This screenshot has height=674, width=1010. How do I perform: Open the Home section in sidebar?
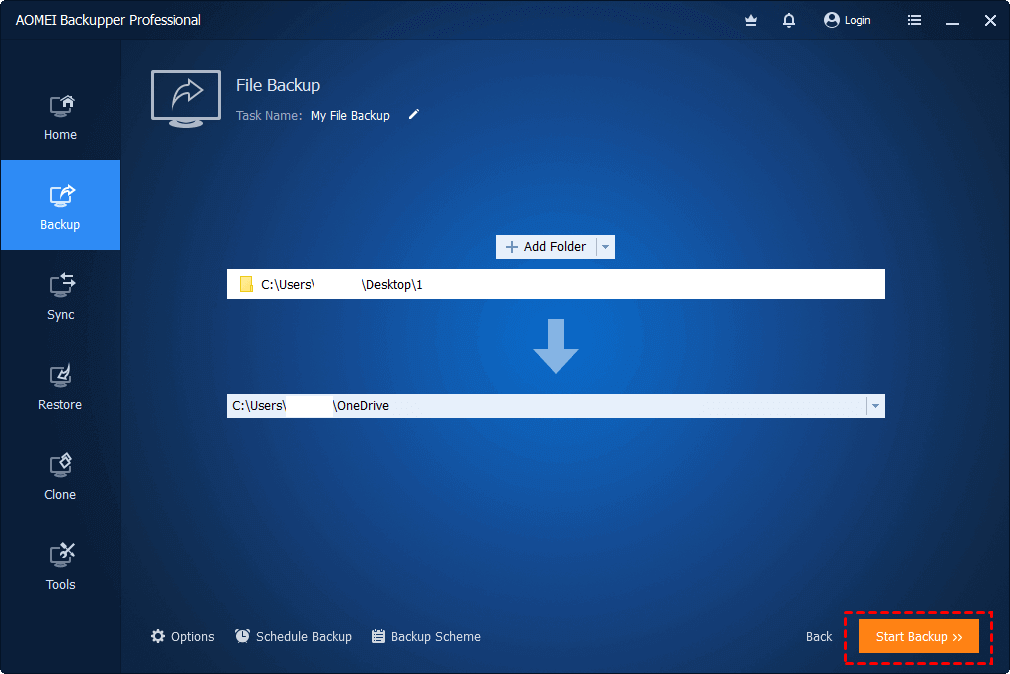(x=61, y=116)
